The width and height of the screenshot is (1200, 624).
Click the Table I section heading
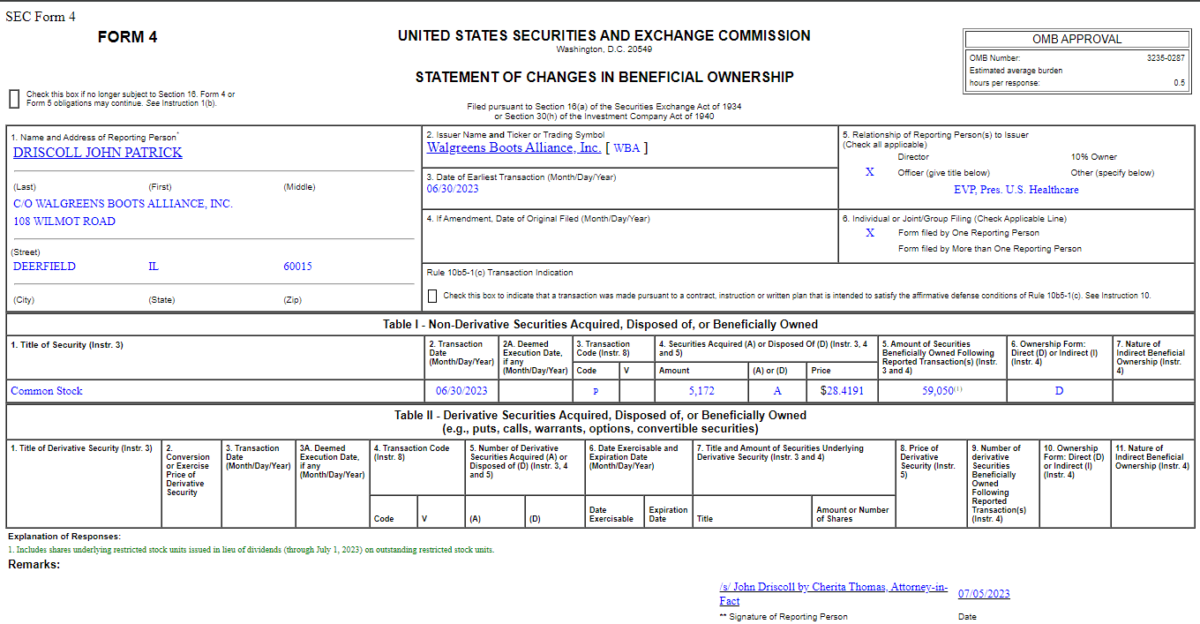600,324
